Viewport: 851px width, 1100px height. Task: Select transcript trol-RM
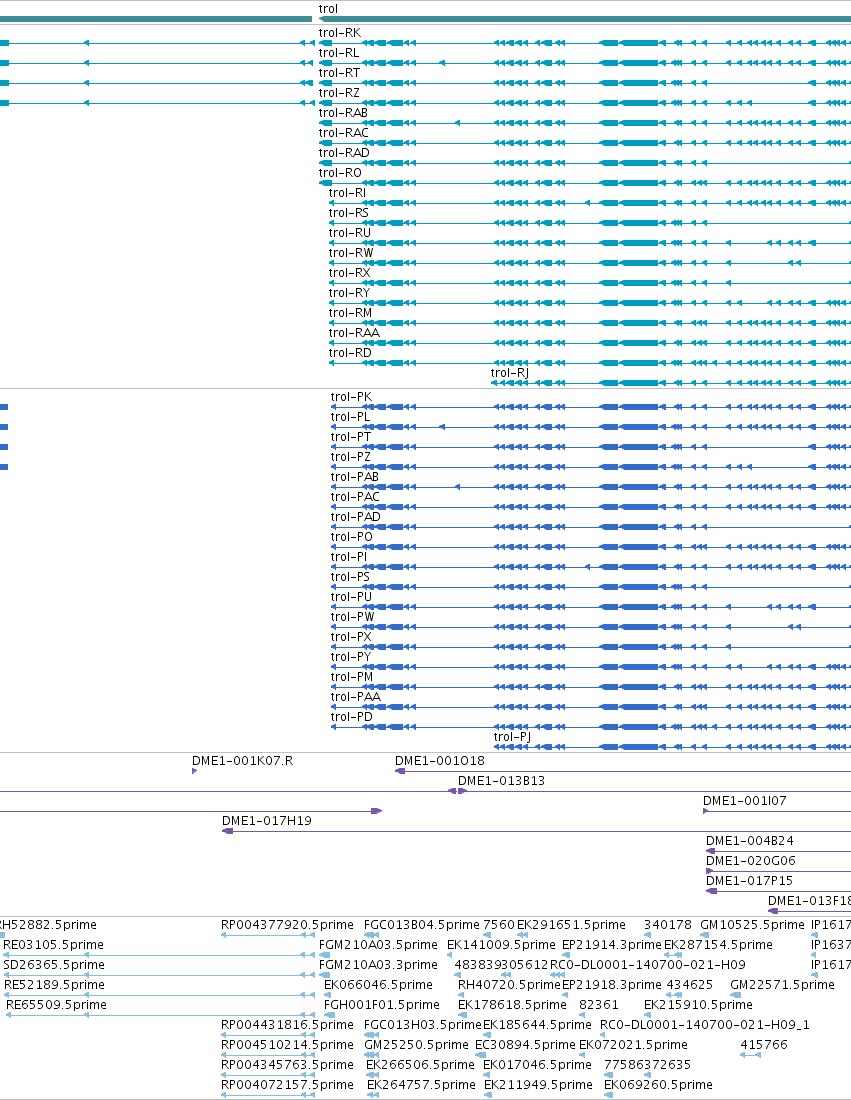point(350,313)
